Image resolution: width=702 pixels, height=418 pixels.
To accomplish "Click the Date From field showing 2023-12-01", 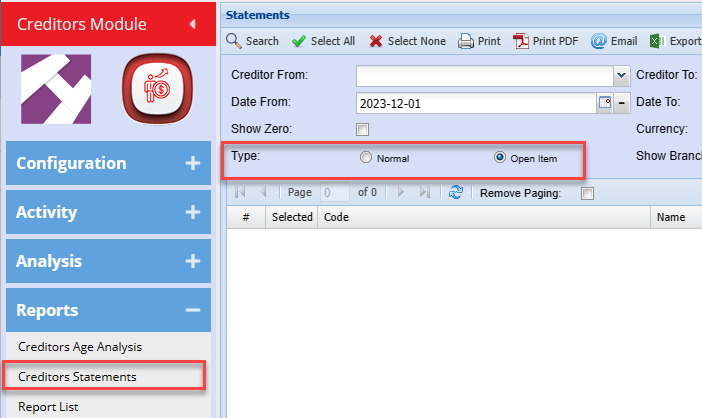I will coord(476,103).
